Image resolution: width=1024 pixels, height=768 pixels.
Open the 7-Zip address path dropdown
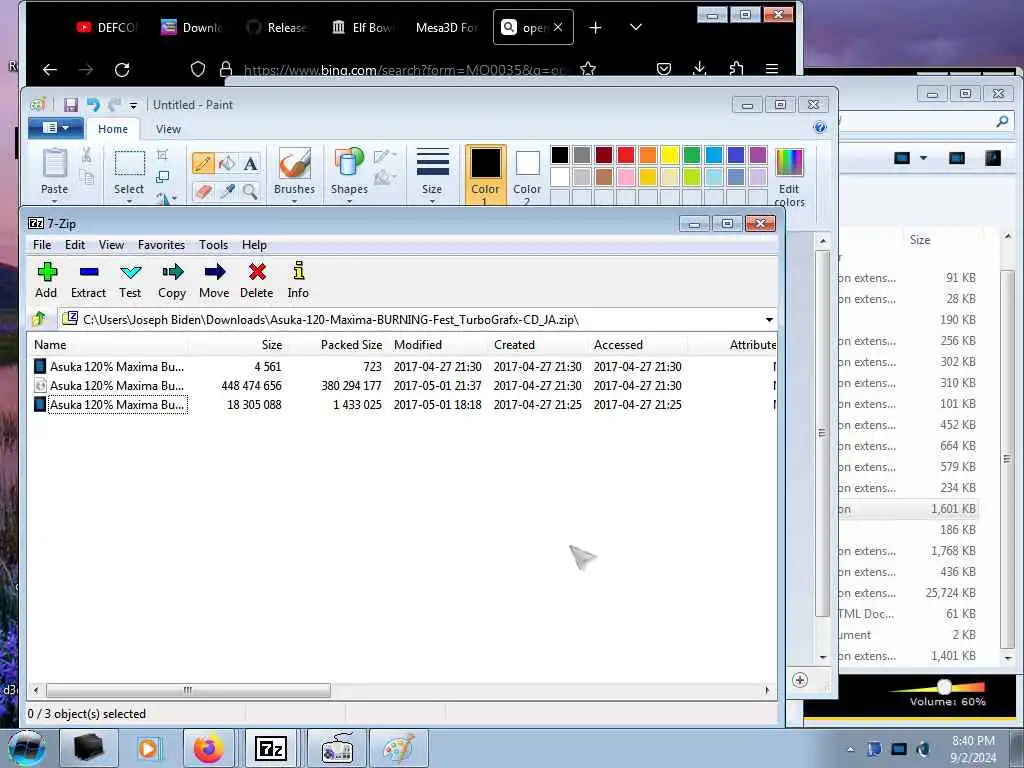tap(769, 319)
